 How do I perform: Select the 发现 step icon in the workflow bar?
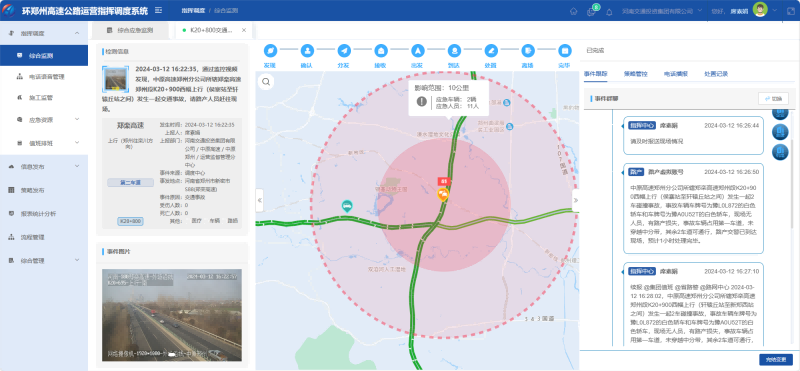point(270,51)
